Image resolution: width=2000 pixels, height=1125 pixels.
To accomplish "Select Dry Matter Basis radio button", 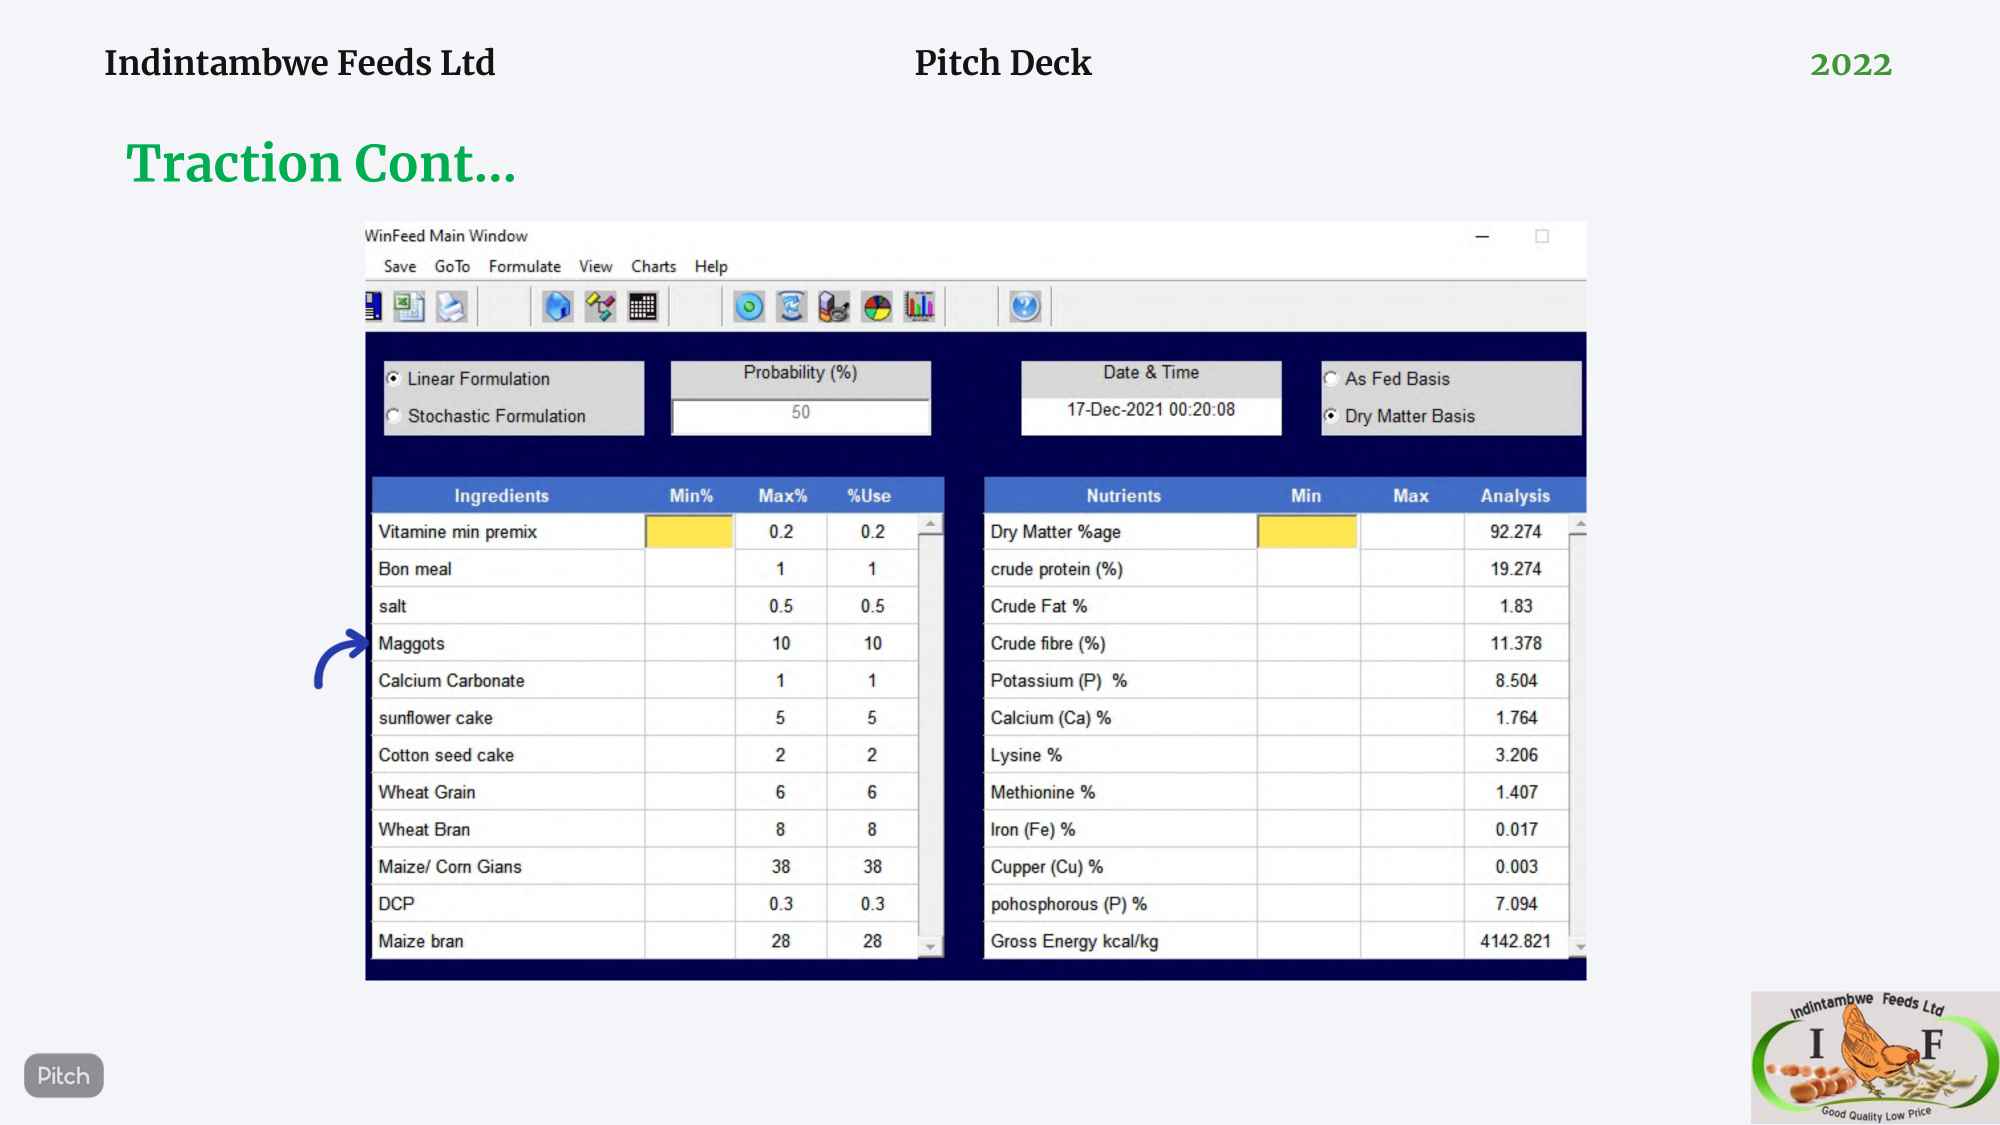I will [x=1331, y=416].
